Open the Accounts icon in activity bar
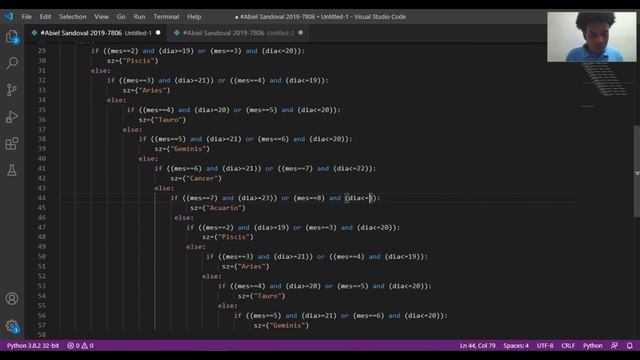The height and width of the screenshot is (360, 640). click(12, 299)
